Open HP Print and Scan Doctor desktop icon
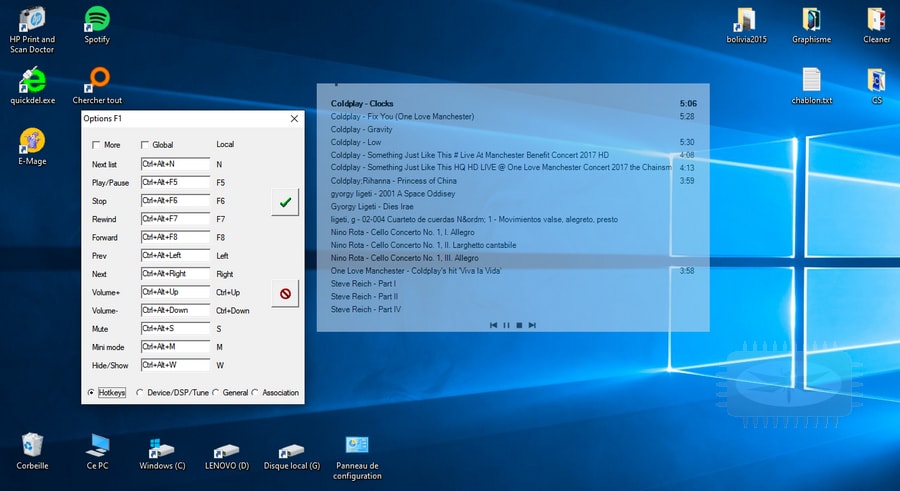This screenshot has height=491, width=900. [32, 30]
